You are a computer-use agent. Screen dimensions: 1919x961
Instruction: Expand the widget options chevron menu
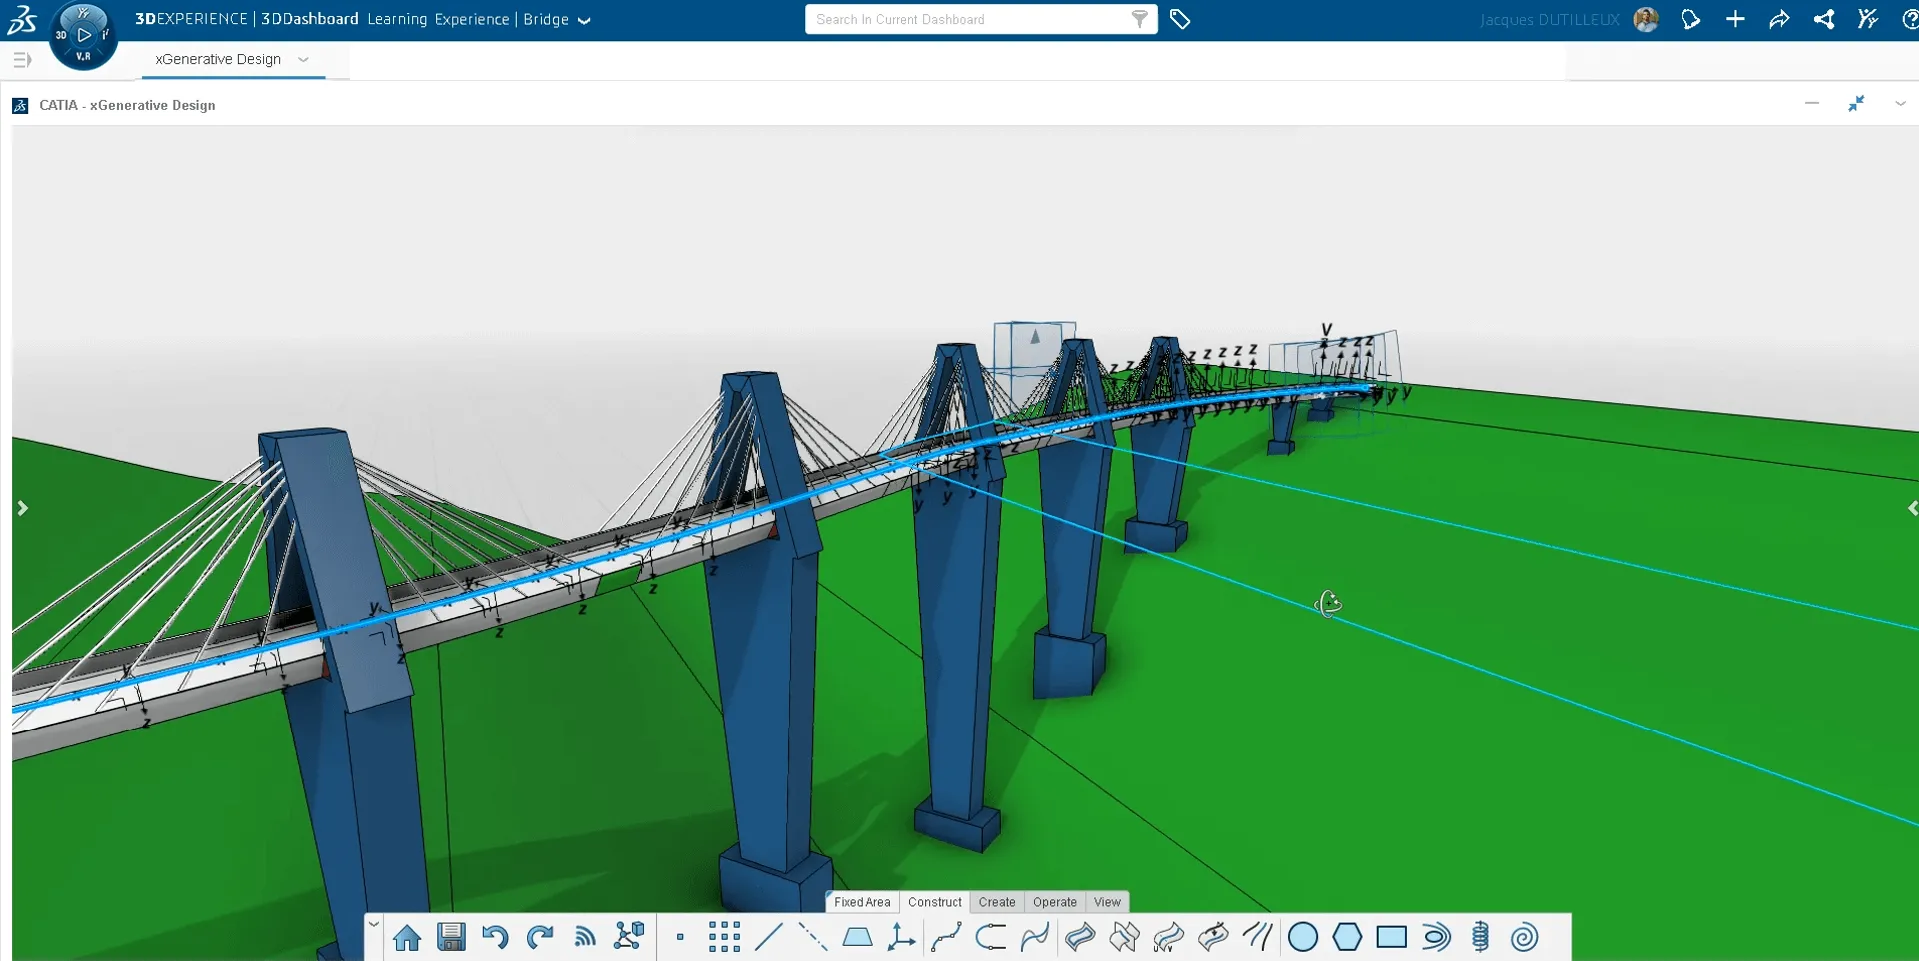[x=1900, y=104]
